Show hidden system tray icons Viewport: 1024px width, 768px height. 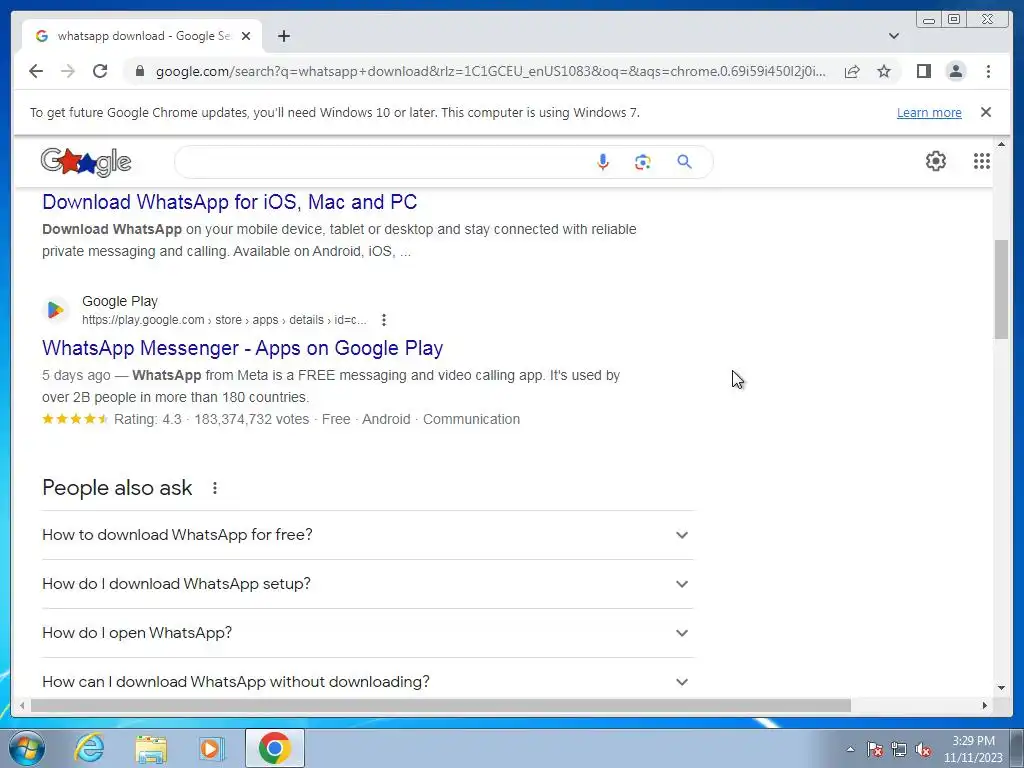850,749
